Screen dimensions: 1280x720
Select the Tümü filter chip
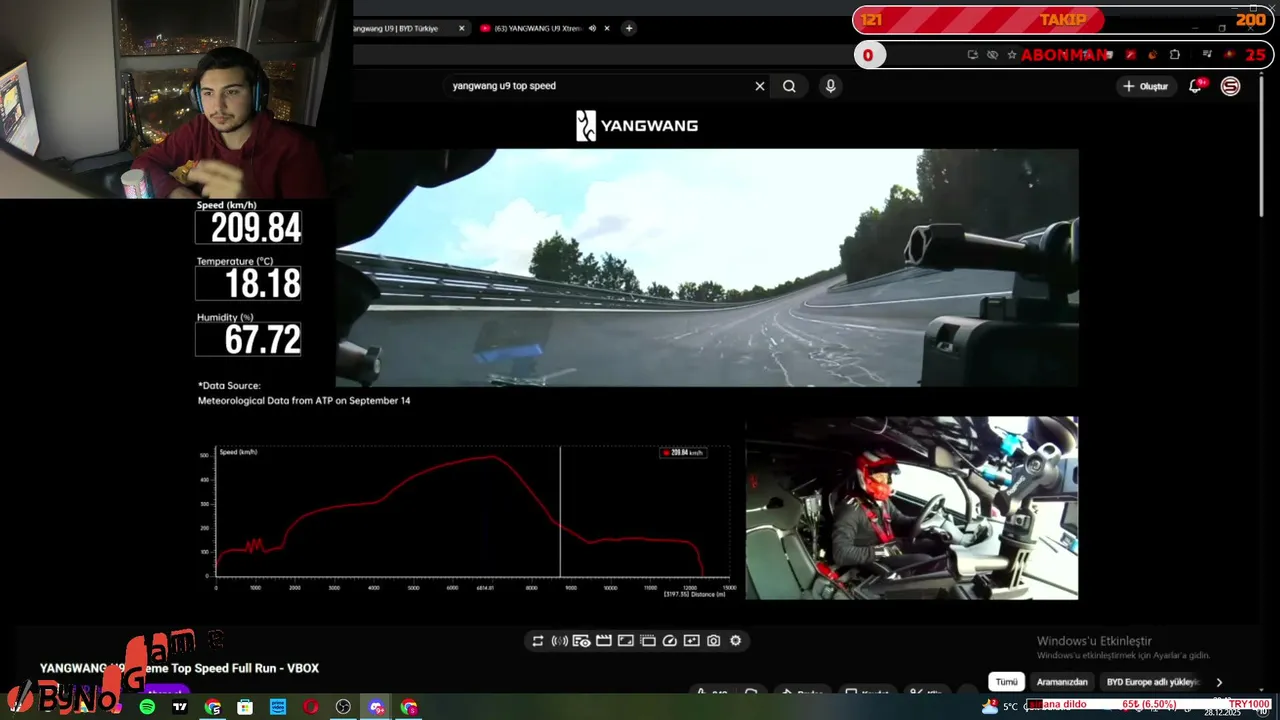point(1007,682)
